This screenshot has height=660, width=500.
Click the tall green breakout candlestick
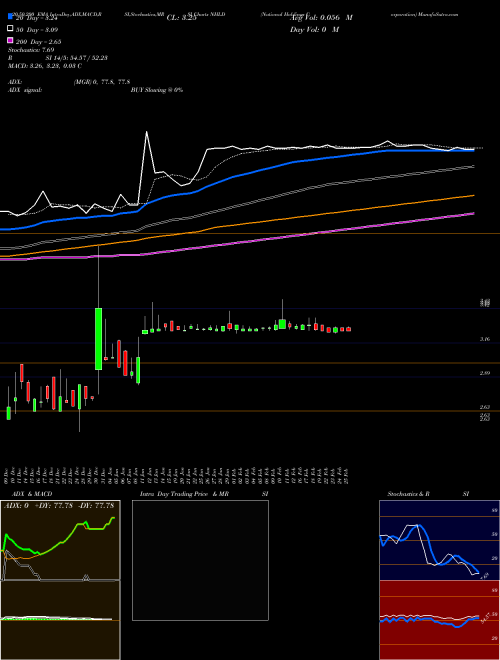click(x=98, y=339)
